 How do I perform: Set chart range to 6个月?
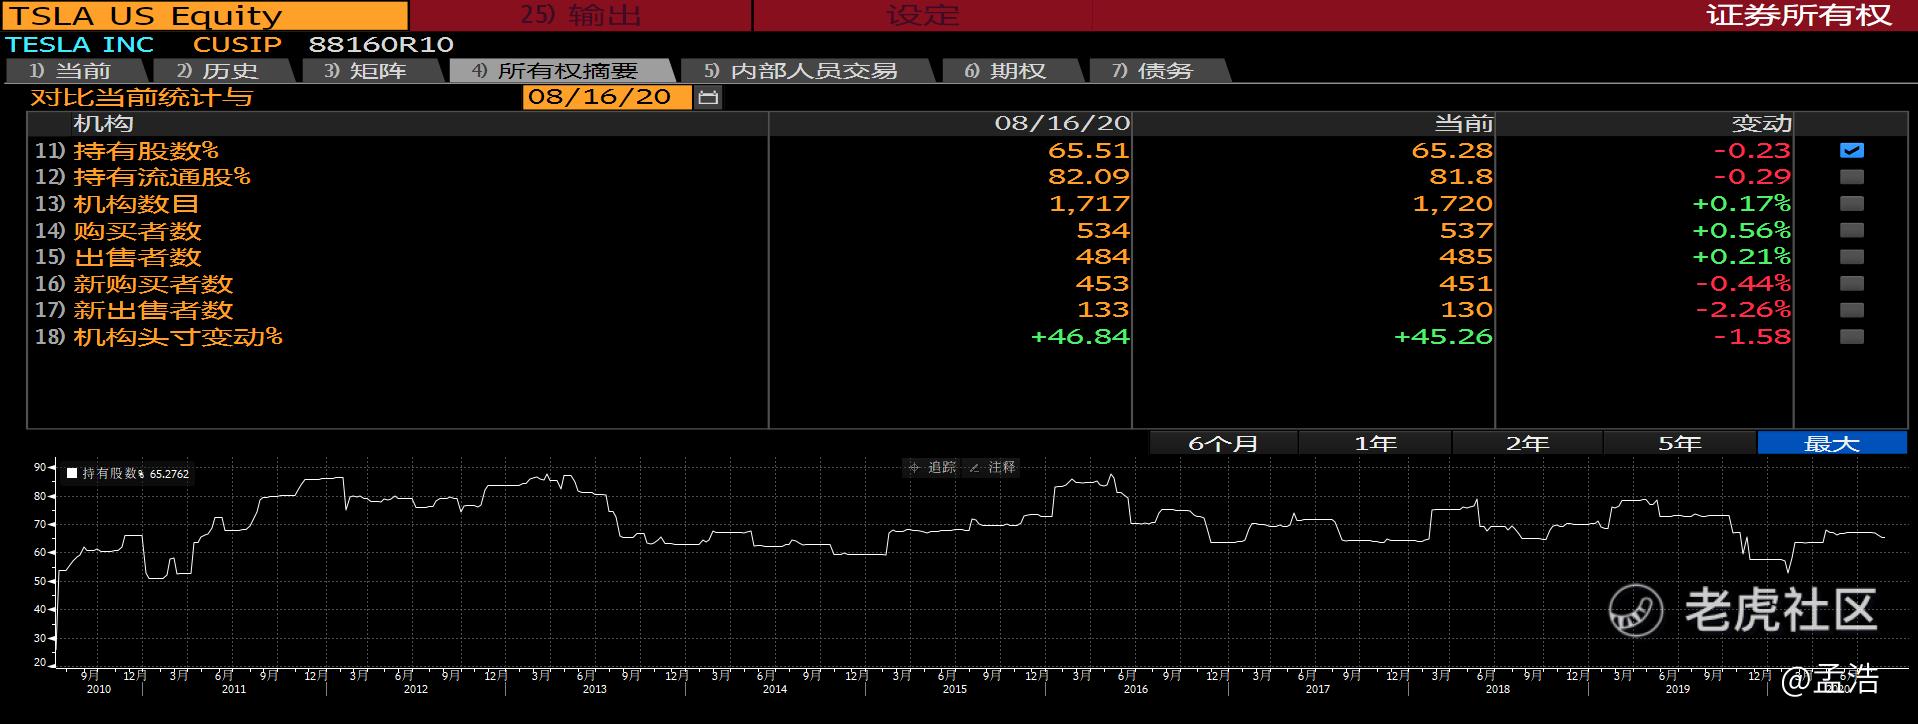1223,443
